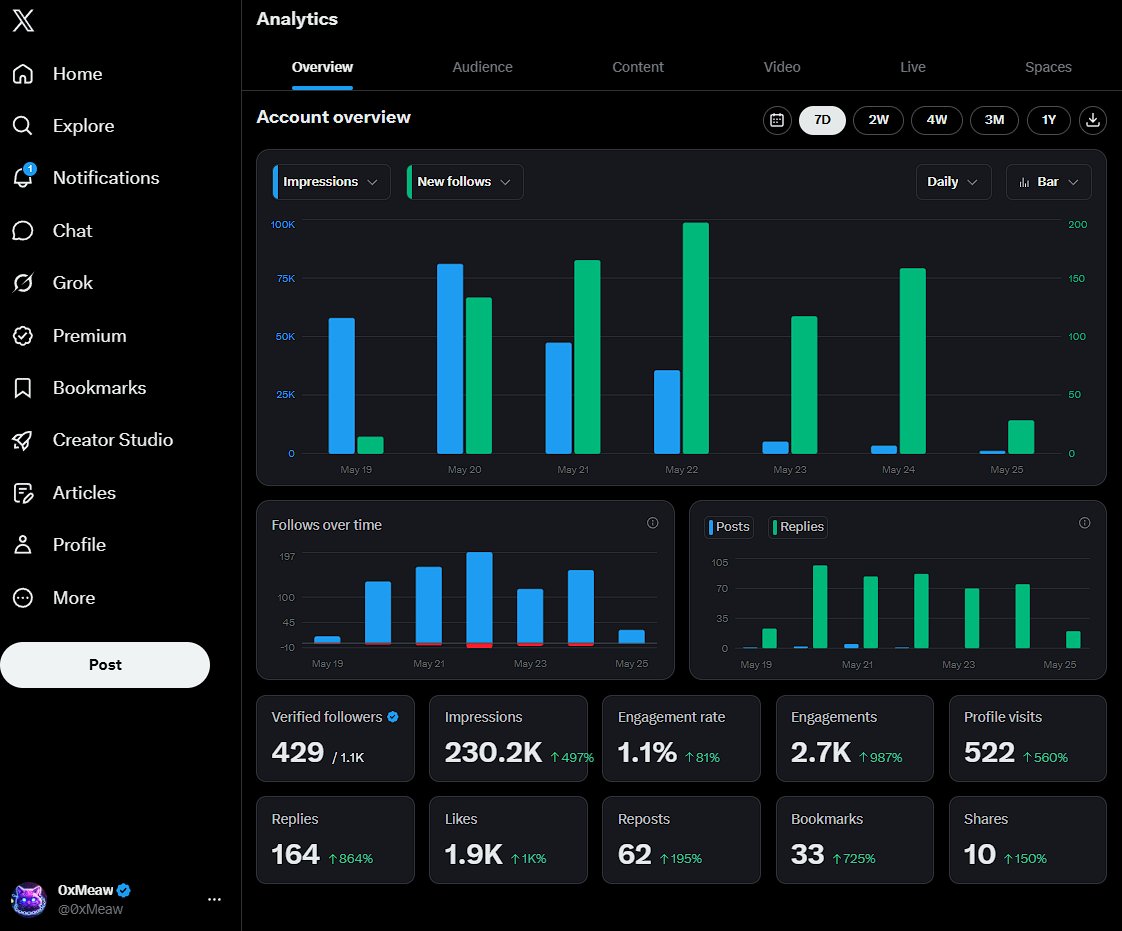
Task: Click the Explore magnifier icon
Action: tap(23, 126)
